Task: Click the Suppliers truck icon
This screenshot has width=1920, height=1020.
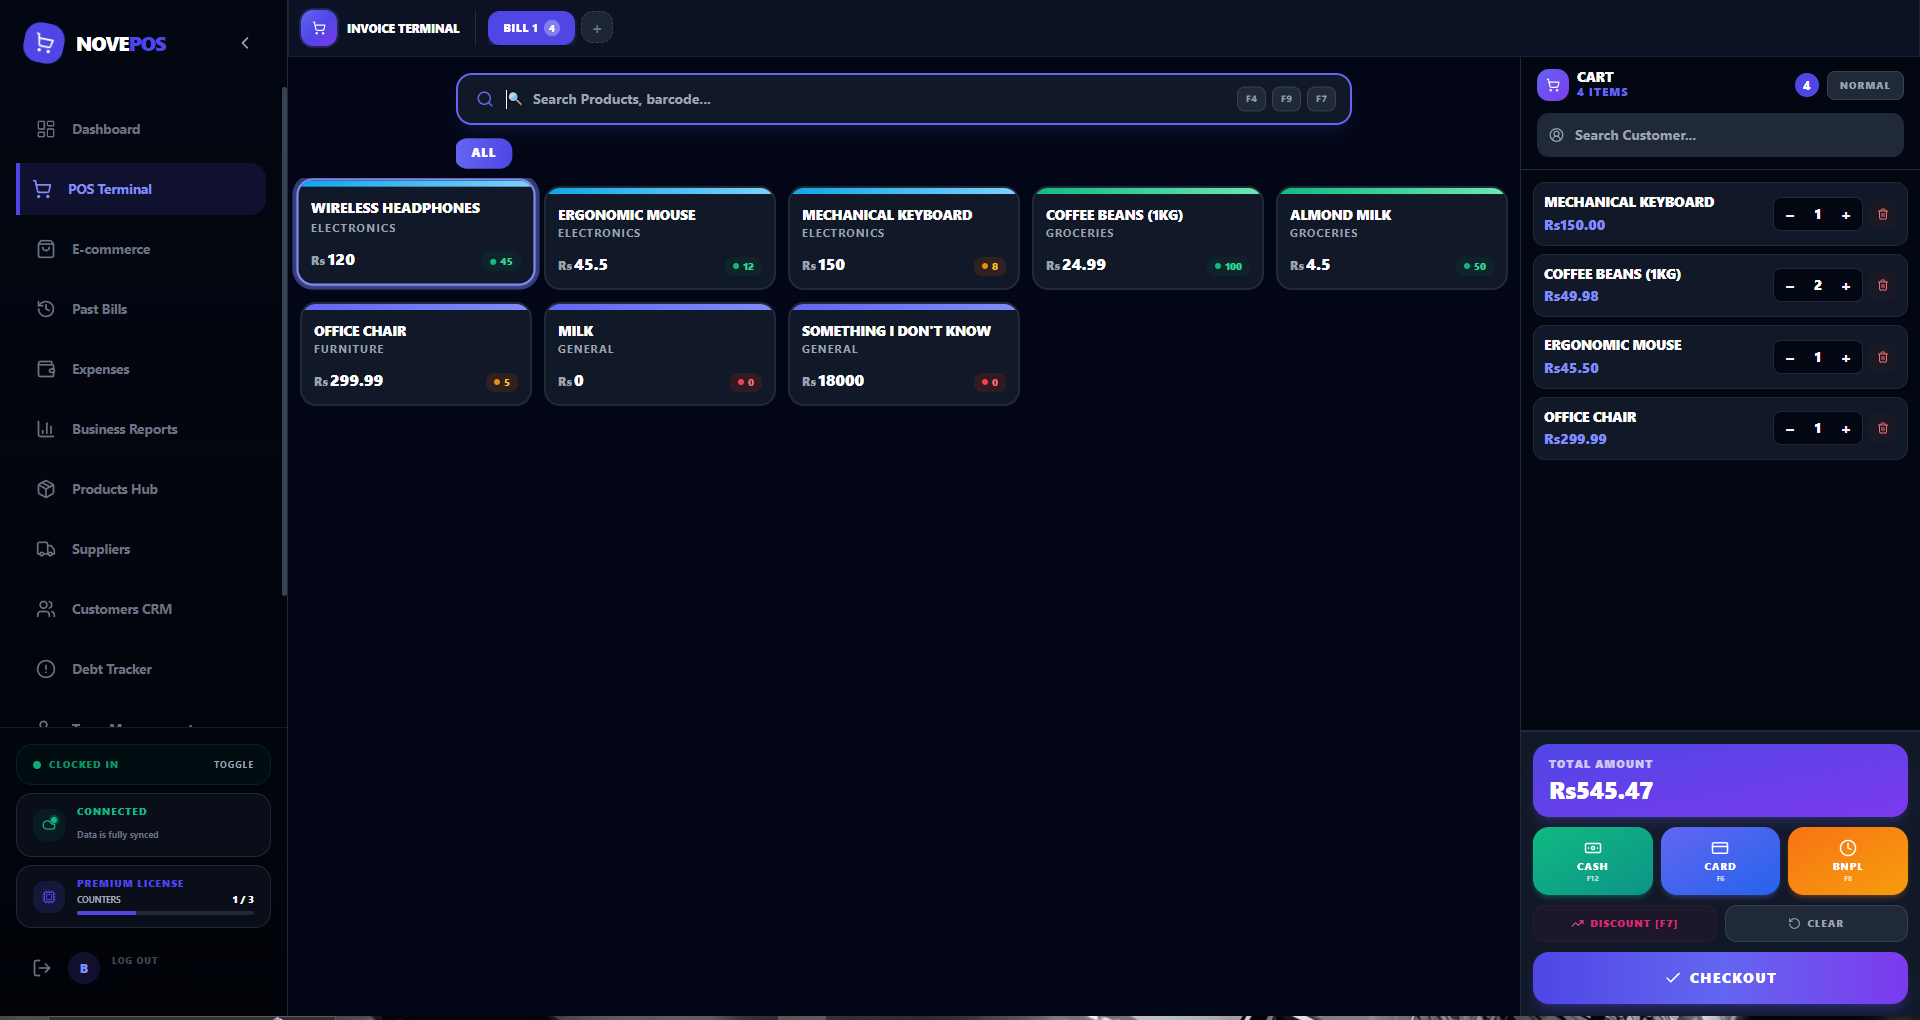Action: (46, 549)
